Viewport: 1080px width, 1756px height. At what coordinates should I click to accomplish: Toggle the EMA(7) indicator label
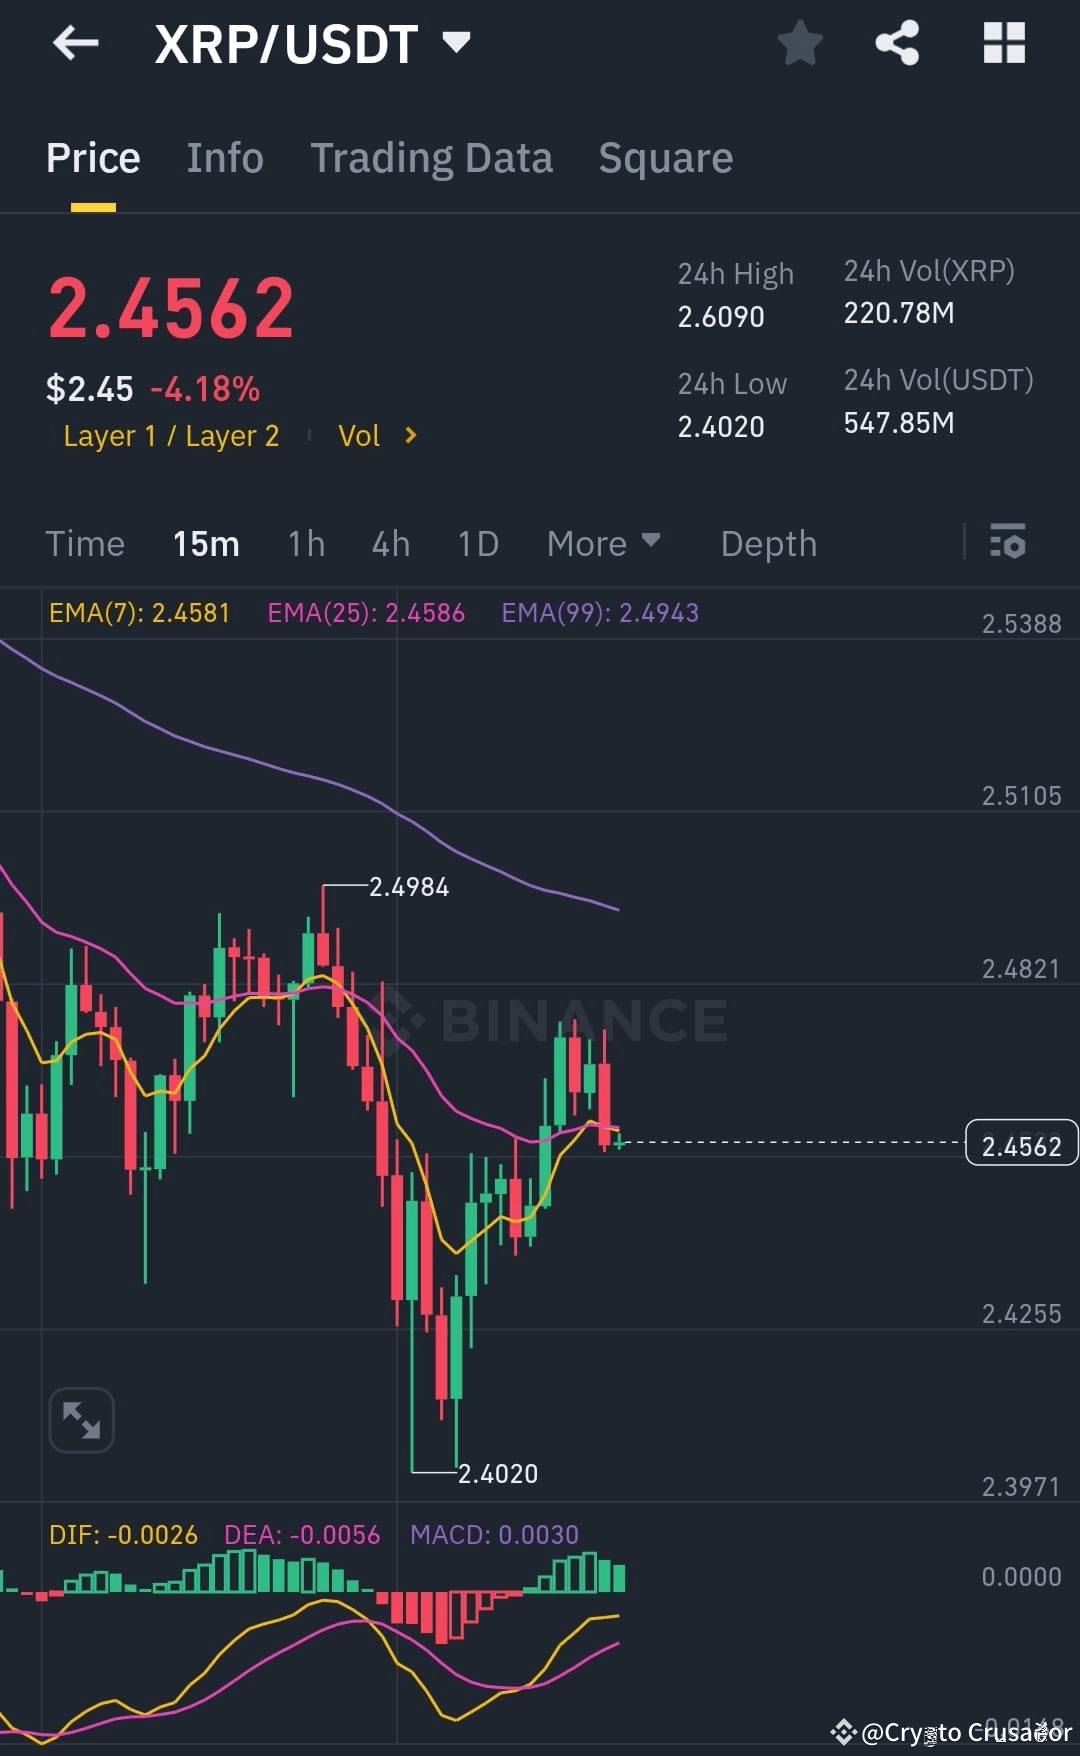139,613
